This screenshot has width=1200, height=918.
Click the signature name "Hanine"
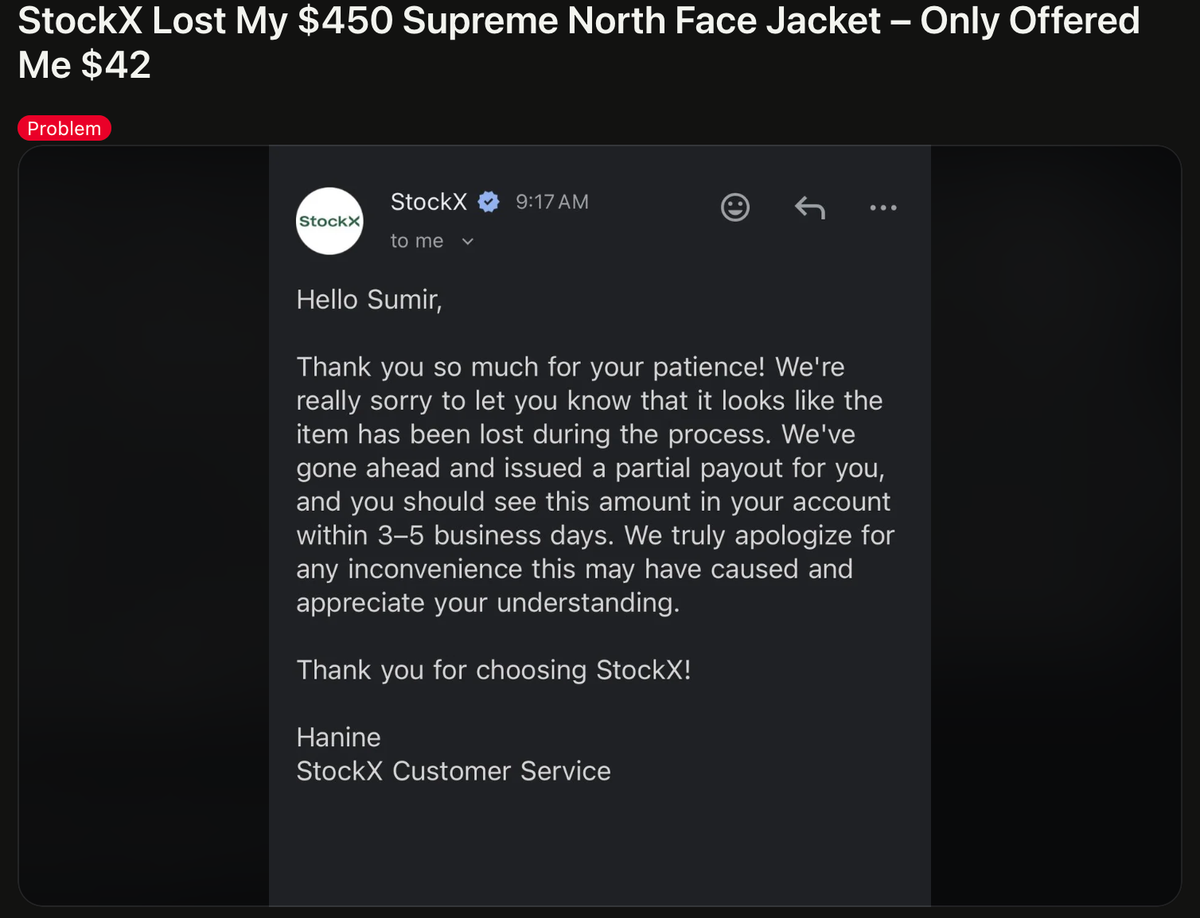coord(338,737)
